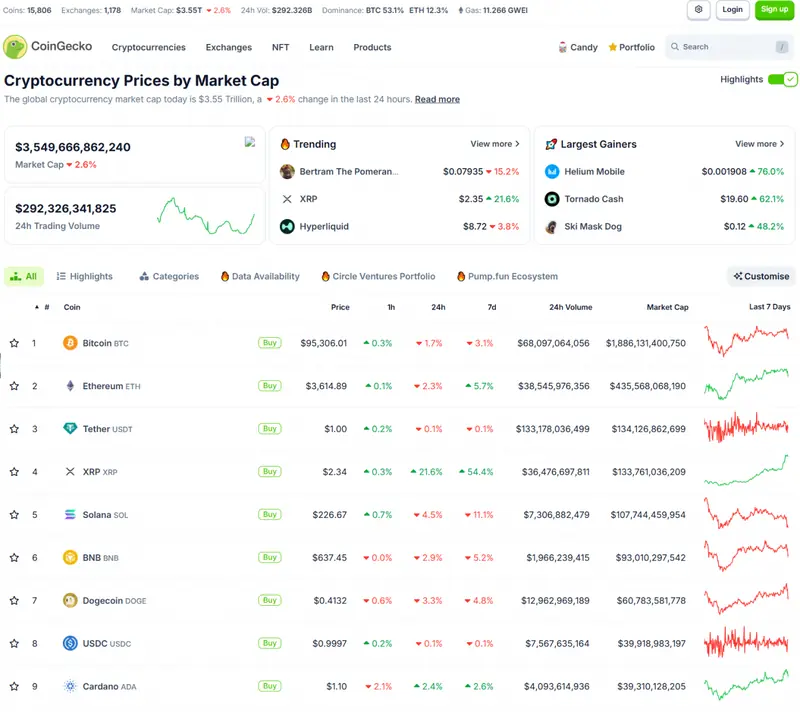Switch to Pump.fun Ecosystem tab
Viewport: 800px width, 712px height.
point(507,276)
